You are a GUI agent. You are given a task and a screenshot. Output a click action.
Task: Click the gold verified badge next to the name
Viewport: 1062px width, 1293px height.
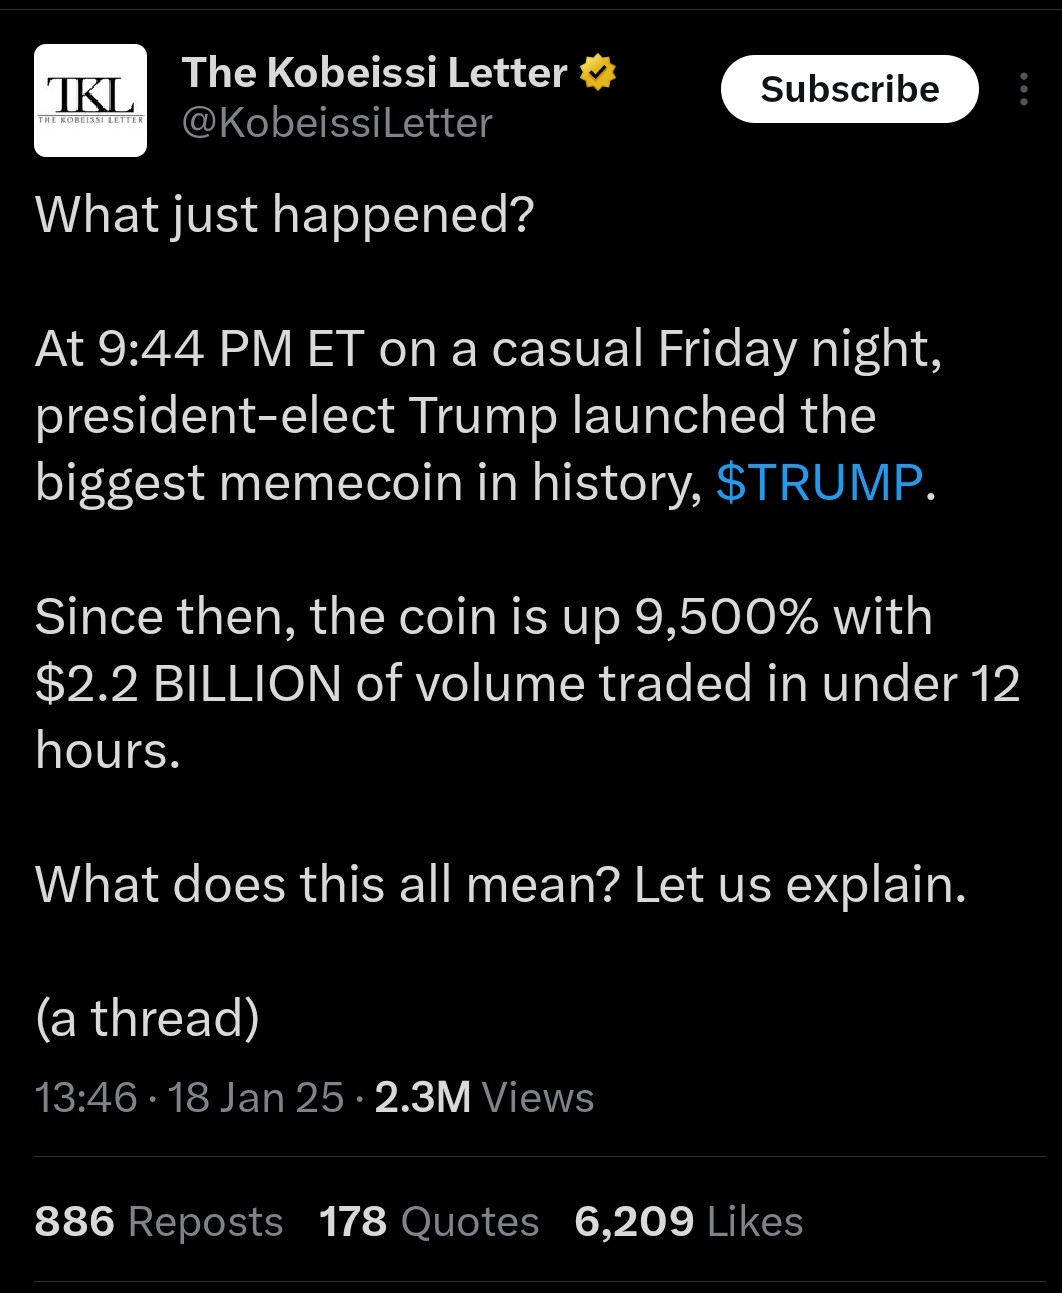click(596, 71)
